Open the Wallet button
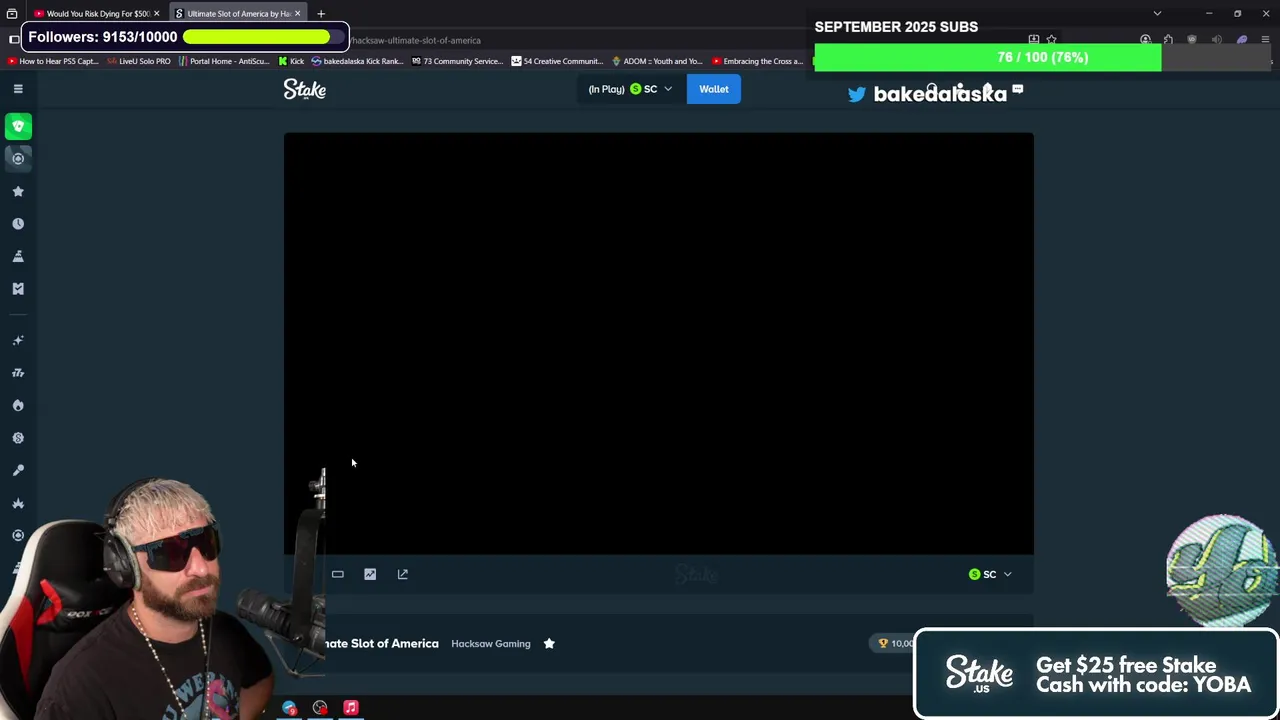This screenshot has height=720, width=1280. pos(714,89)
